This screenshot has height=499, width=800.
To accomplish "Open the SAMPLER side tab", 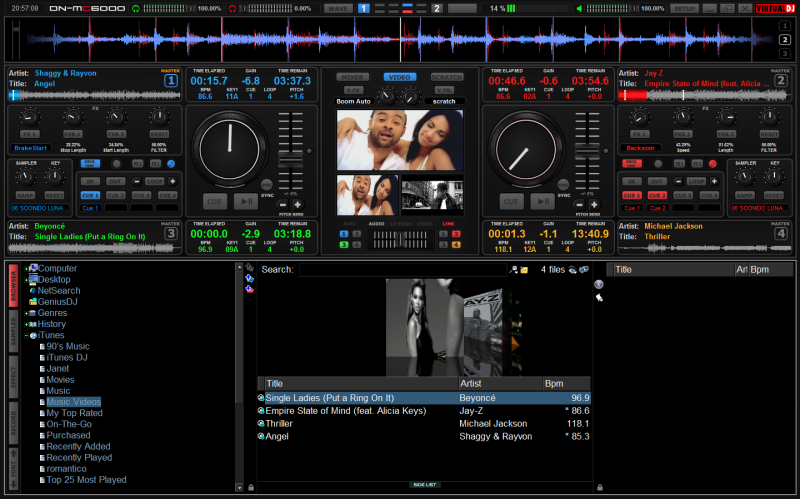I will (x=13, y=331).
